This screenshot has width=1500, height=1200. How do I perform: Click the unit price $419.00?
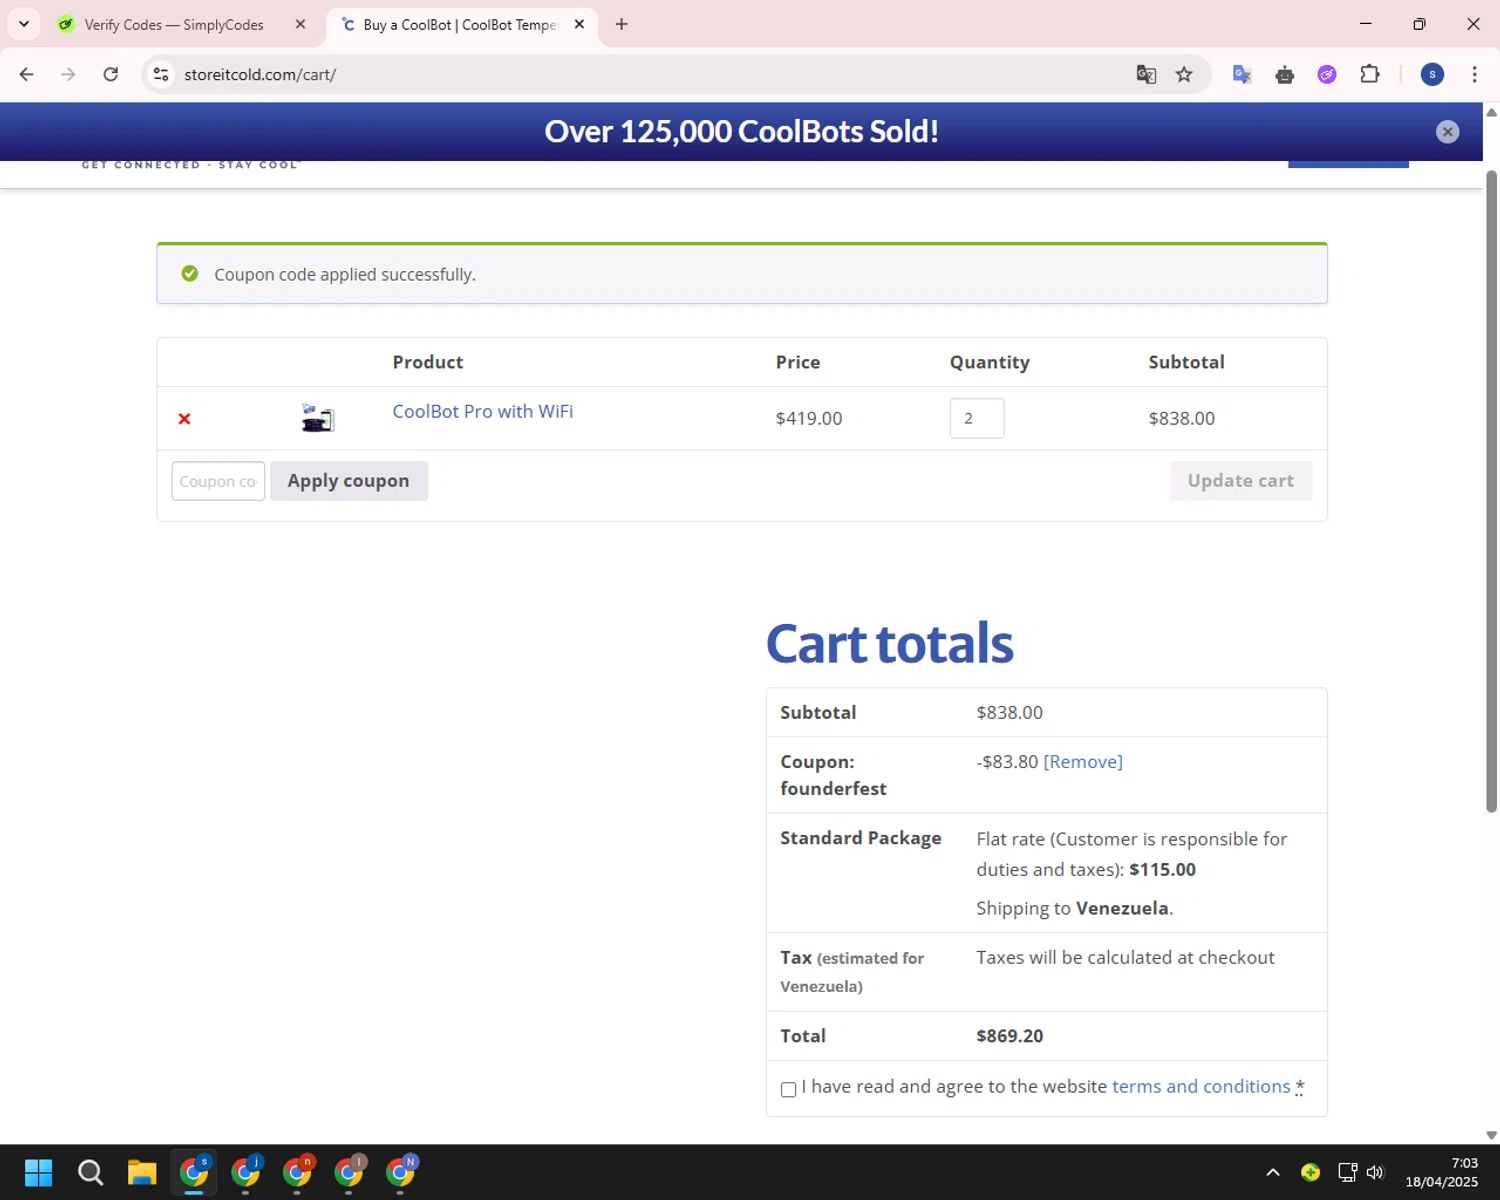(x=809, y=418)
